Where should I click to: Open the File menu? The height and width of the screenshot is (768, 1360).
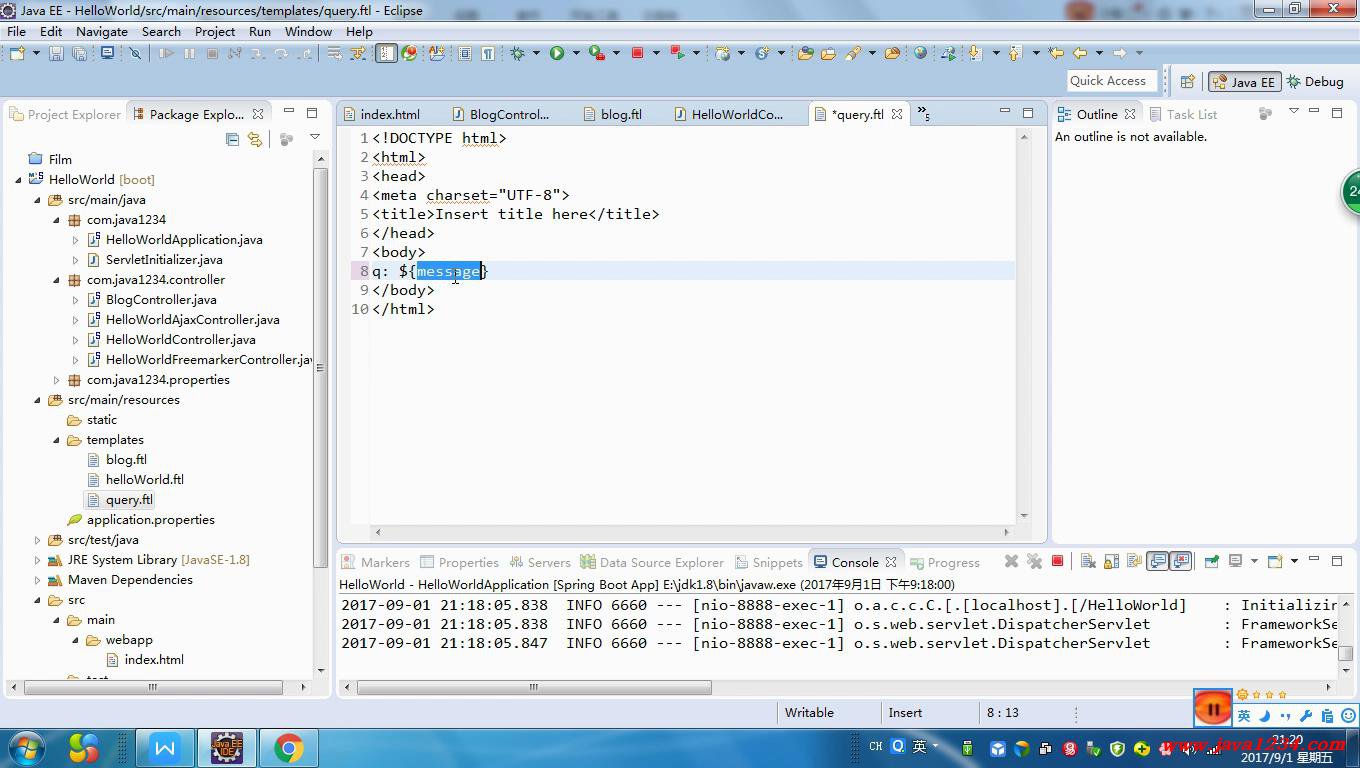(17, 31)
